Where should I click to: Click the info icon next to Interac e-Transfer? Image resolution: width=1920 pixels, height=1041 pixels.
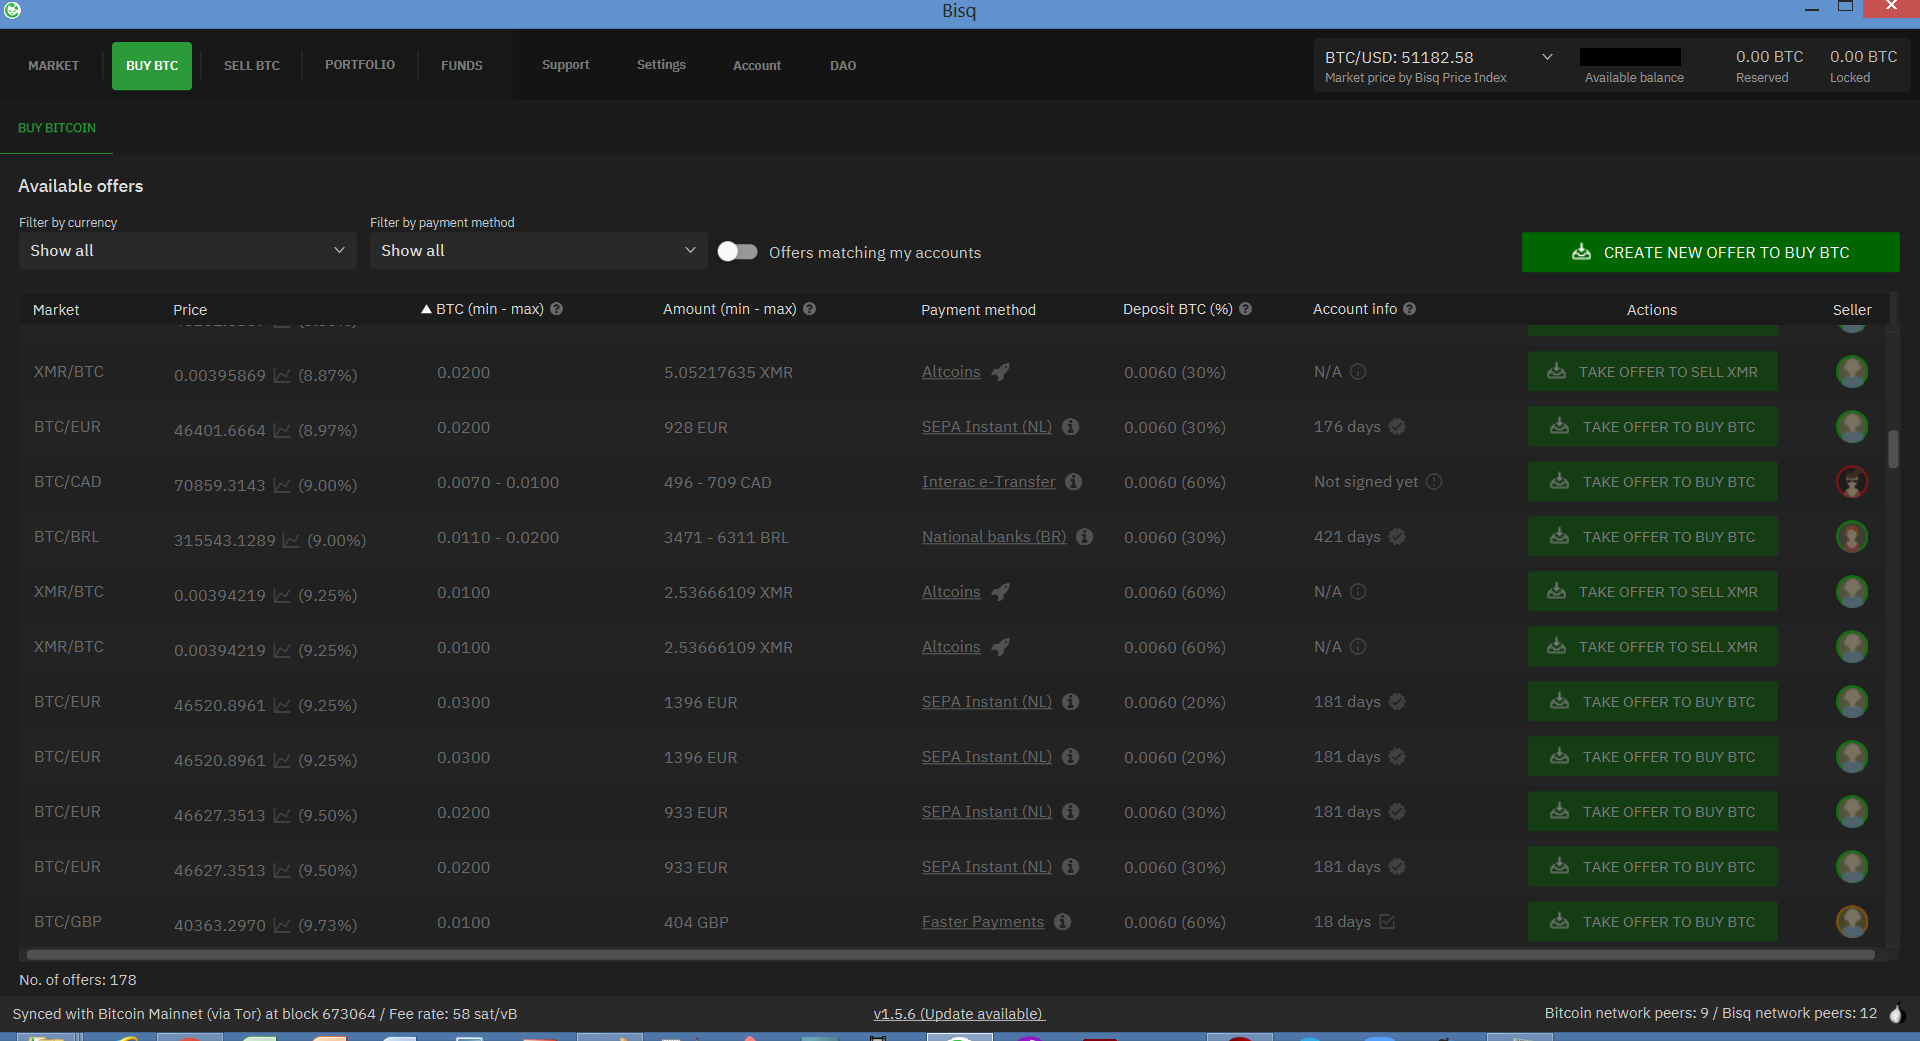point(1073,482)
